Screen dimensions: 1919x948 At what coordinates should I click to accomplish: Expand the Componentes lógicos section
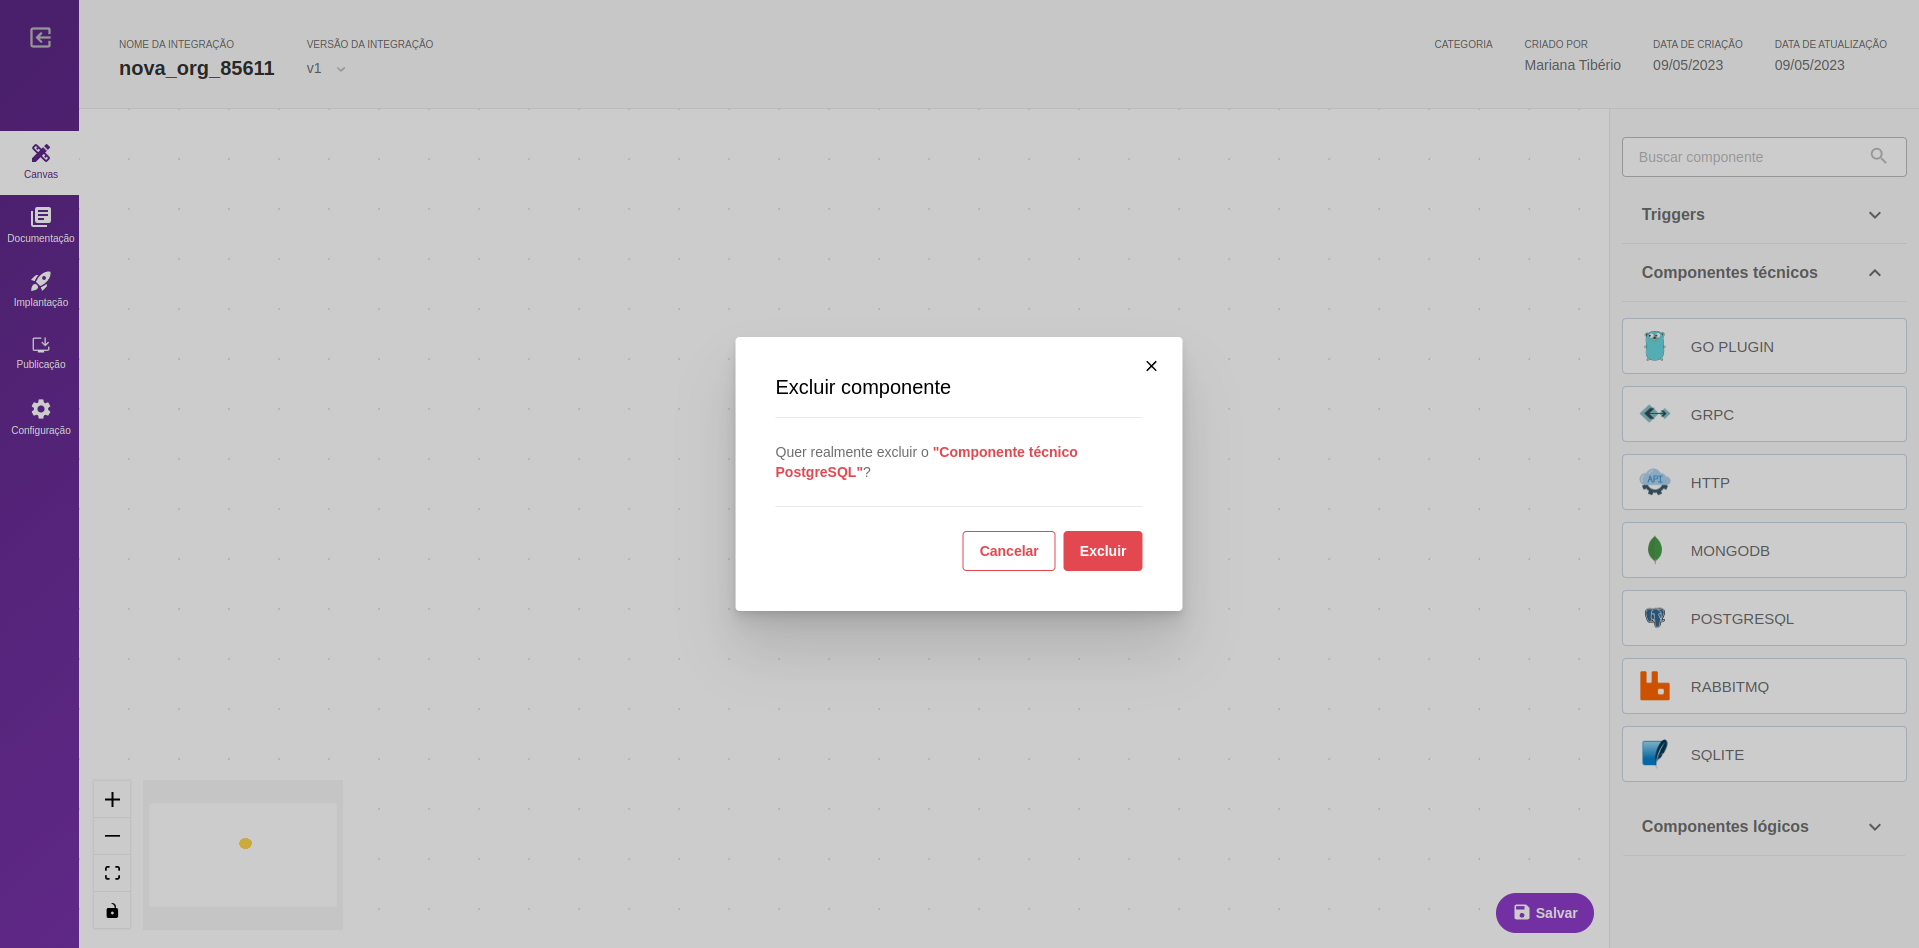tap(1763, 827)
